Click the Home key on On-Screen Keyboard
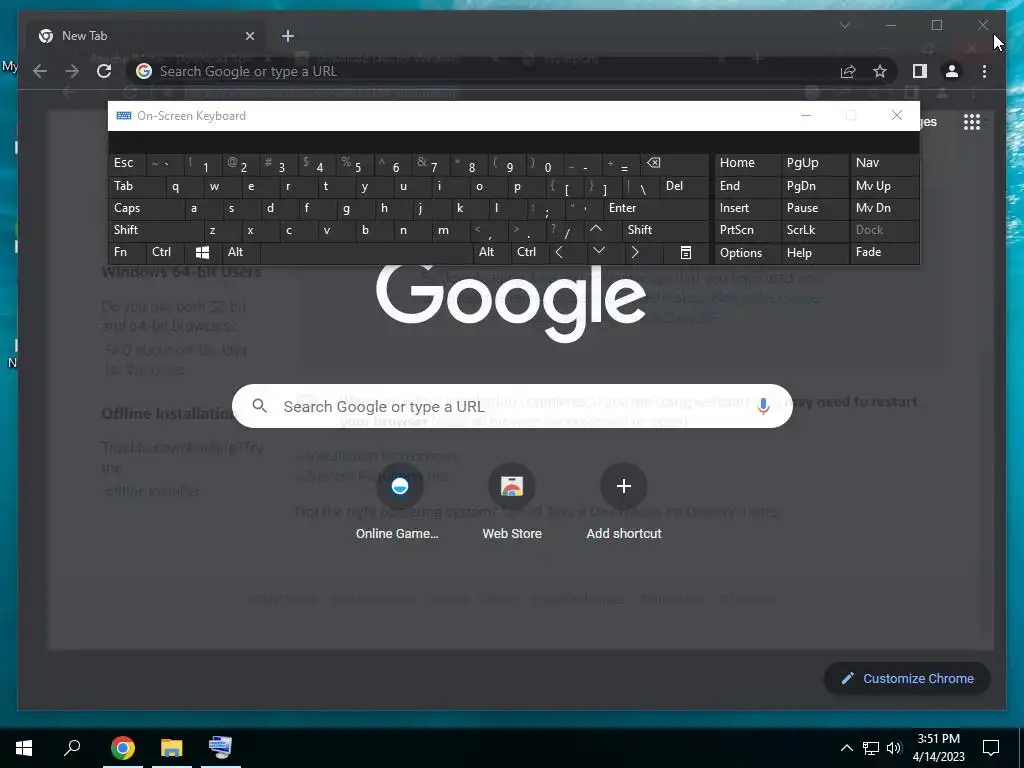The height and width of the screenshot is (768, 1024). 748,163
